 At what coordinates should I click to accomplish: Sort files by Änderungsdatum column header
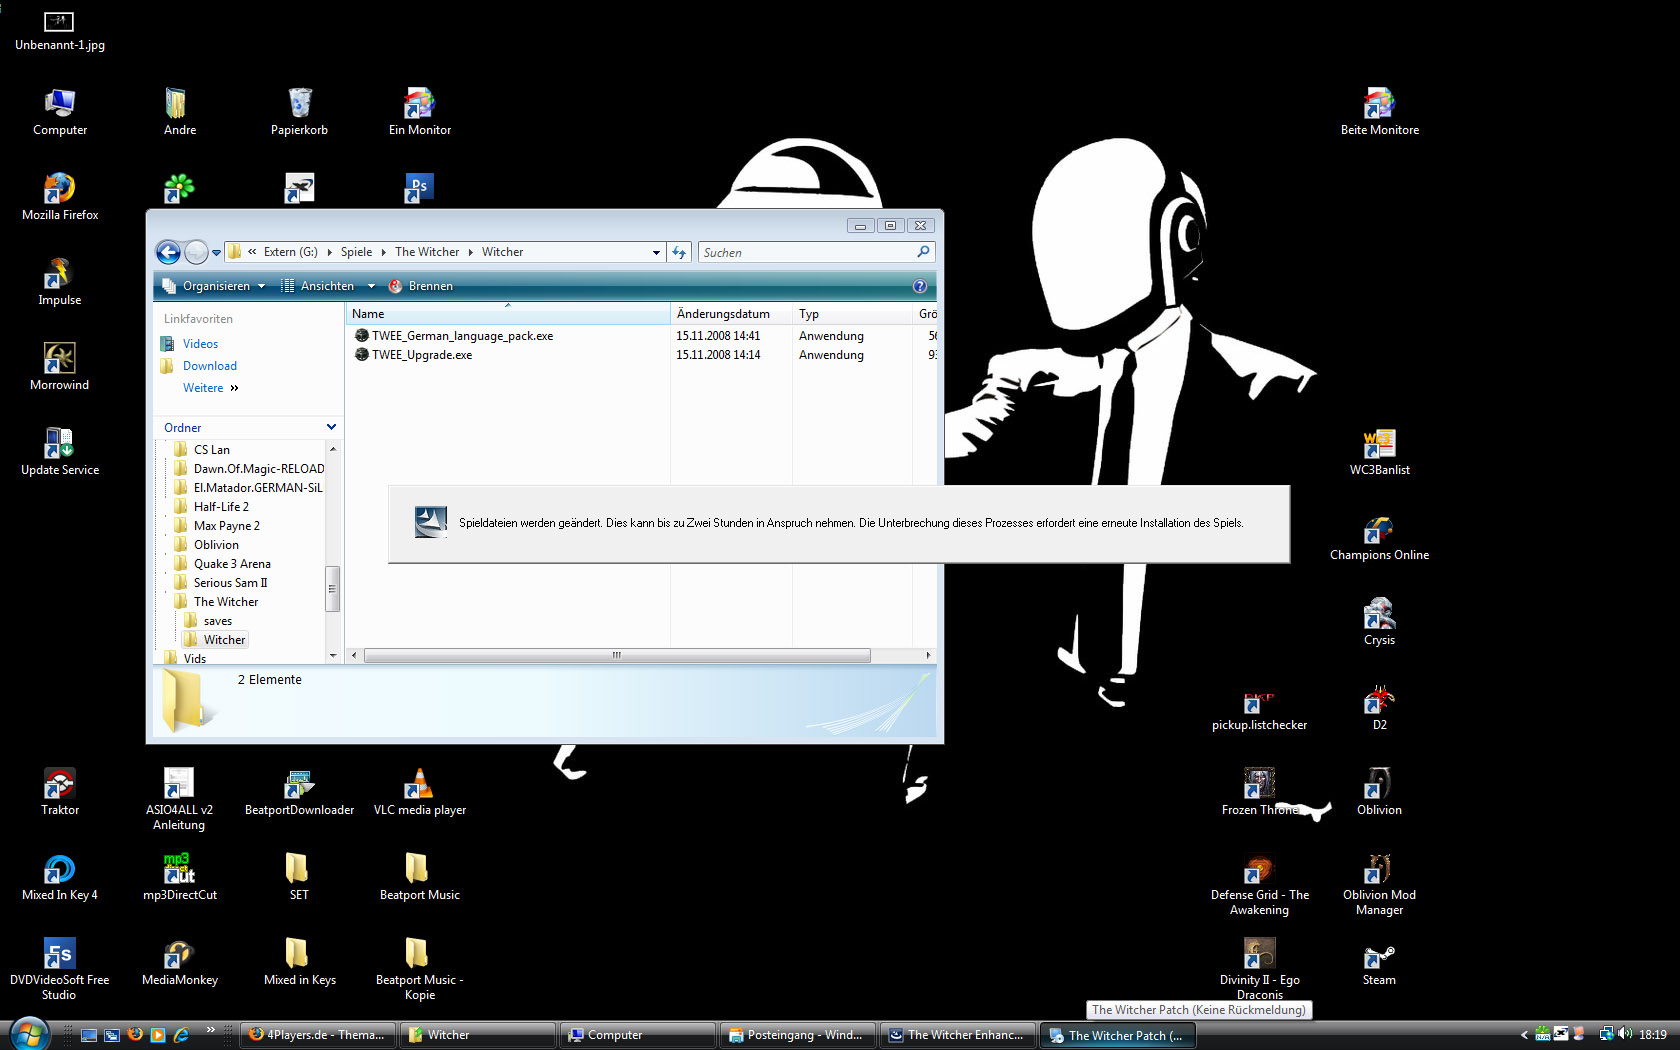click(x=731, y=314)
